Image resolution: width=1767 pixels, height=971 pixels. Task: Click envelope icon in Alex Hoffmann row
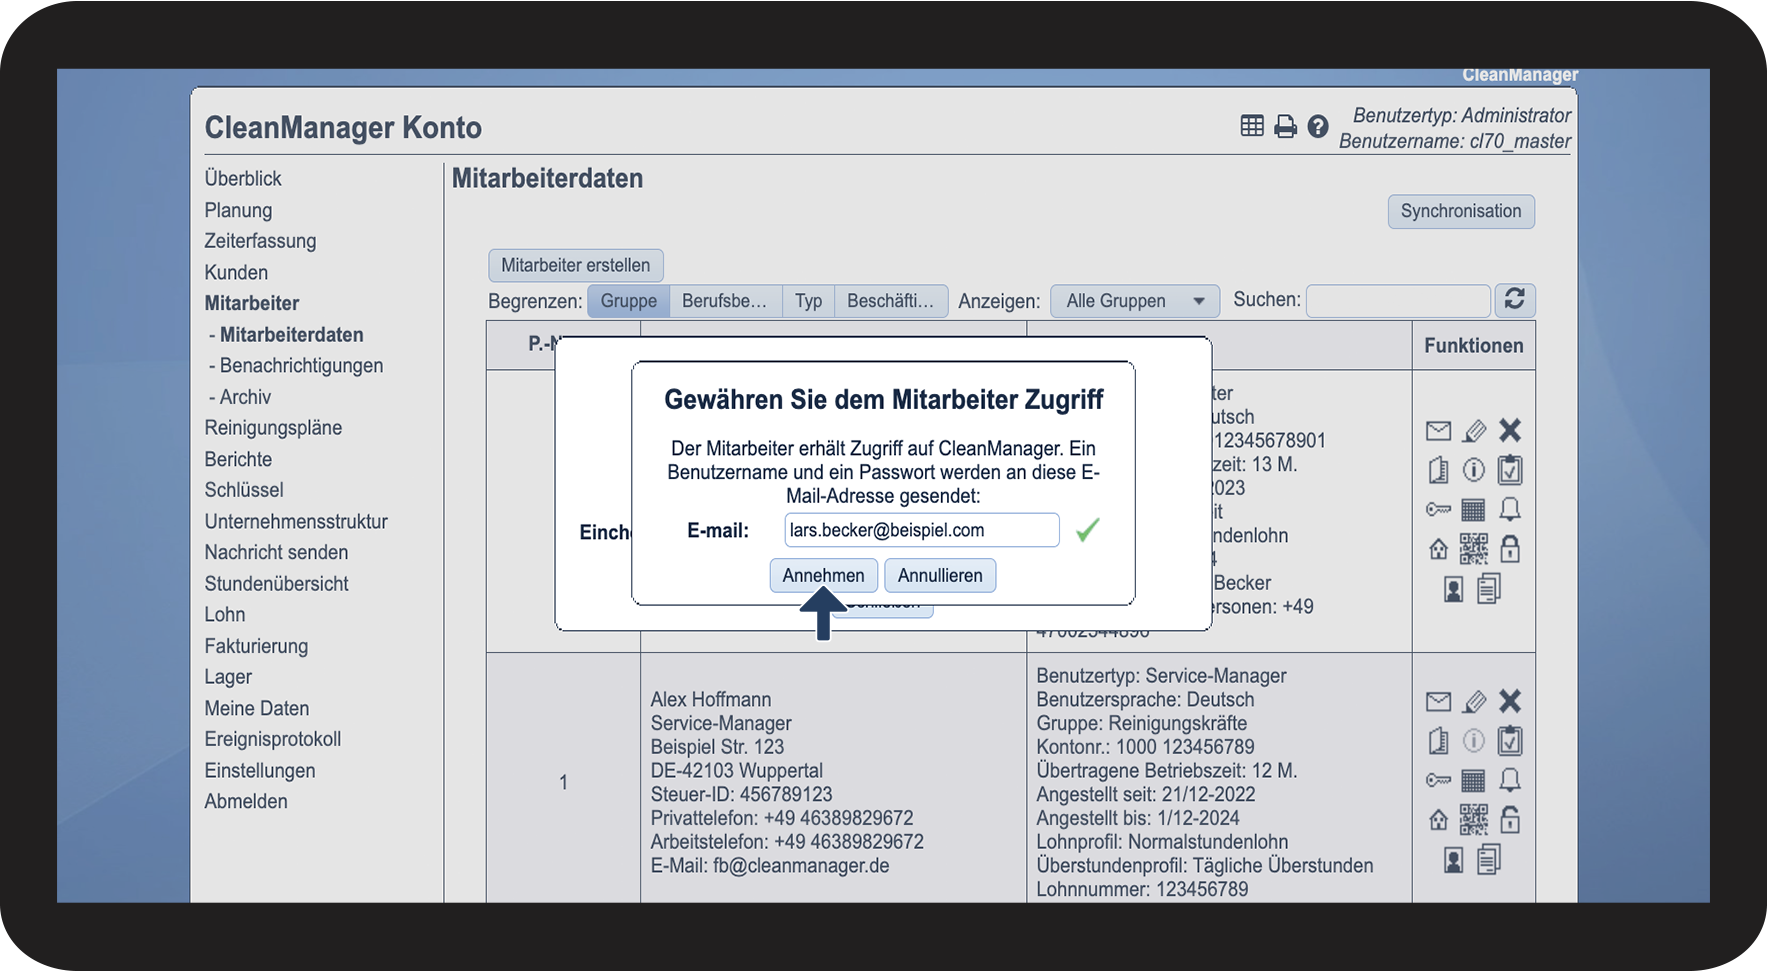click(x=1438, y=702)
